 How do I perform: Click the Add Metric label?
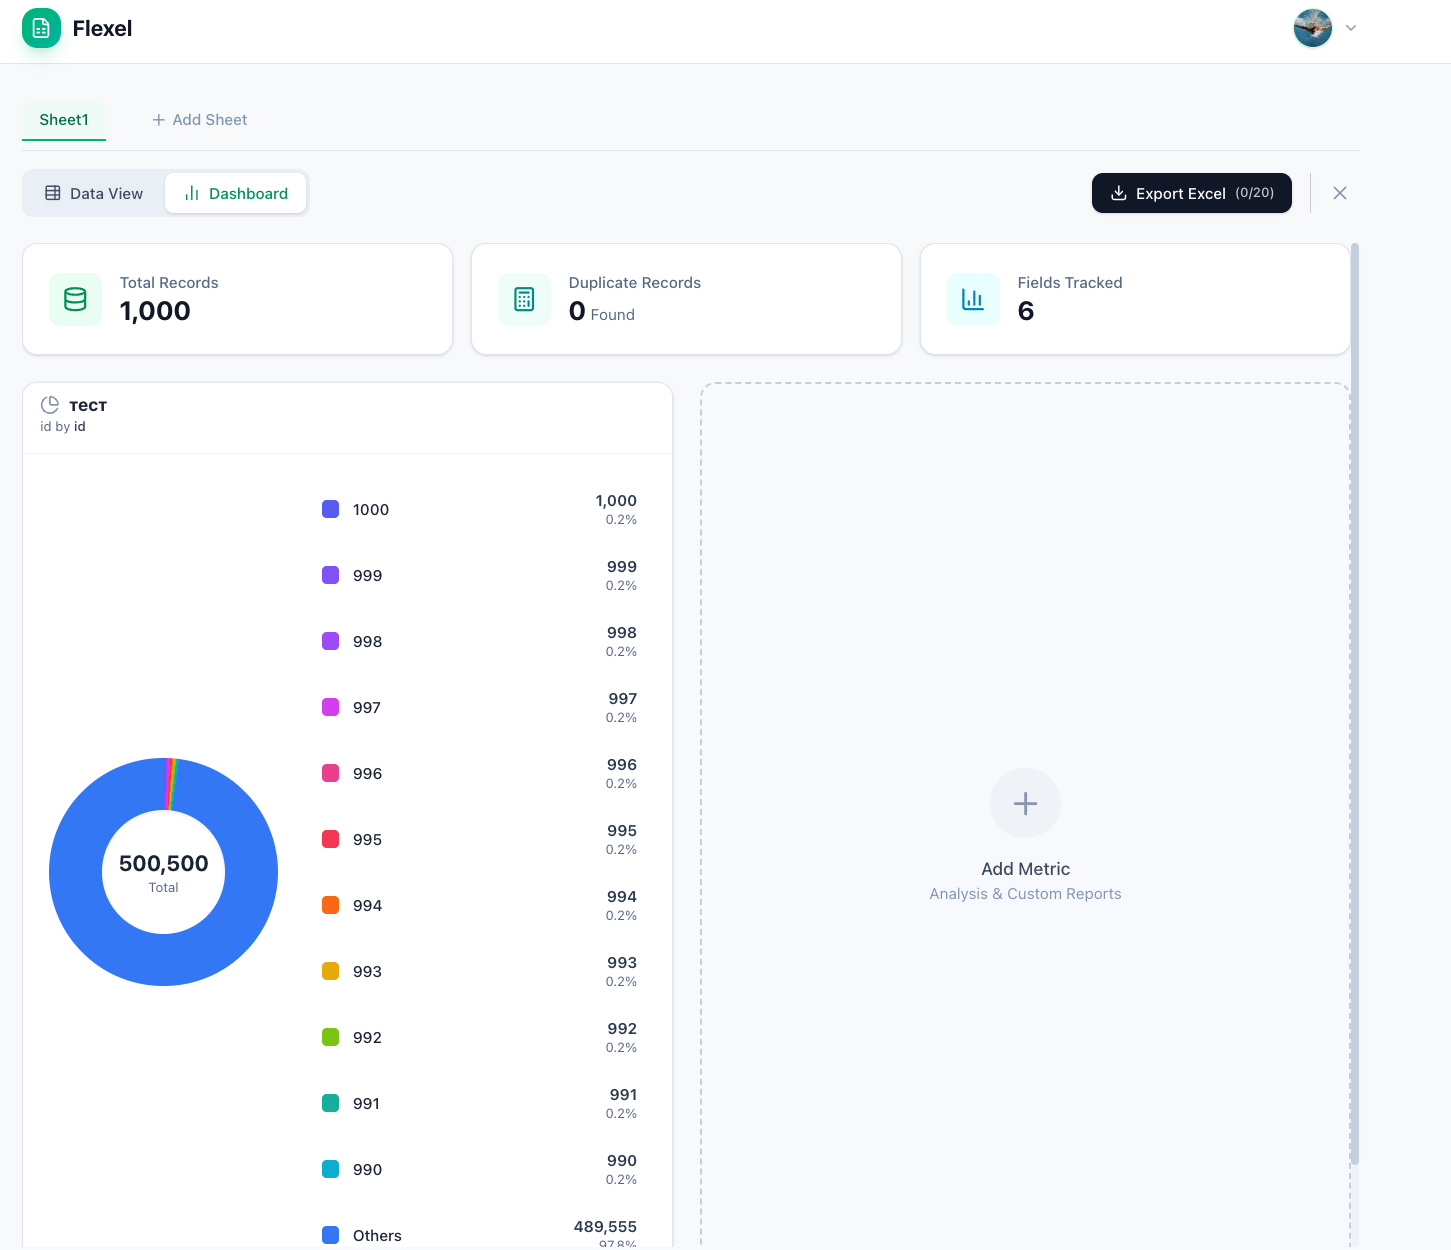[x=1025, y=869]
